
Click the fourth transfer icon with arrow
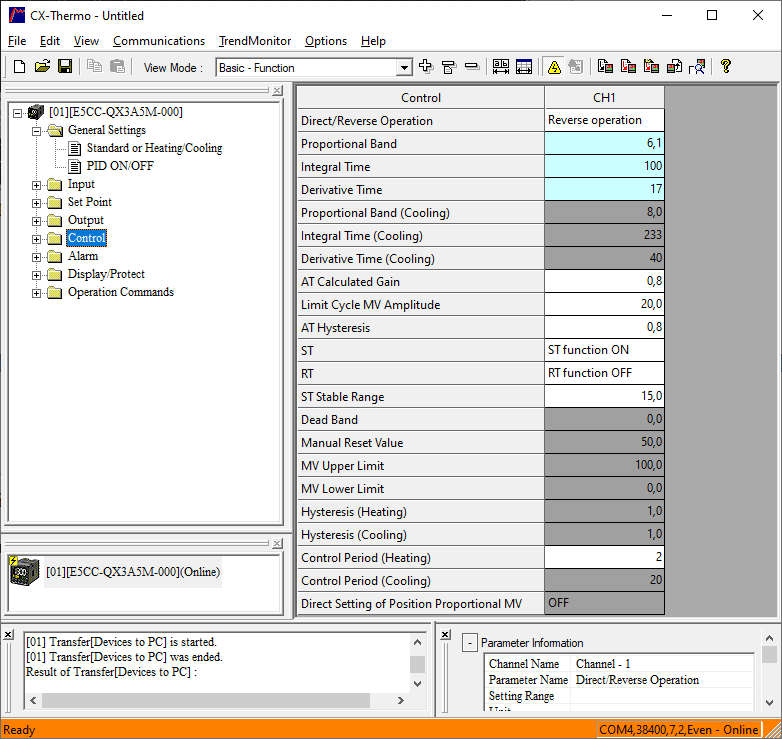click(x=674, y=66)
